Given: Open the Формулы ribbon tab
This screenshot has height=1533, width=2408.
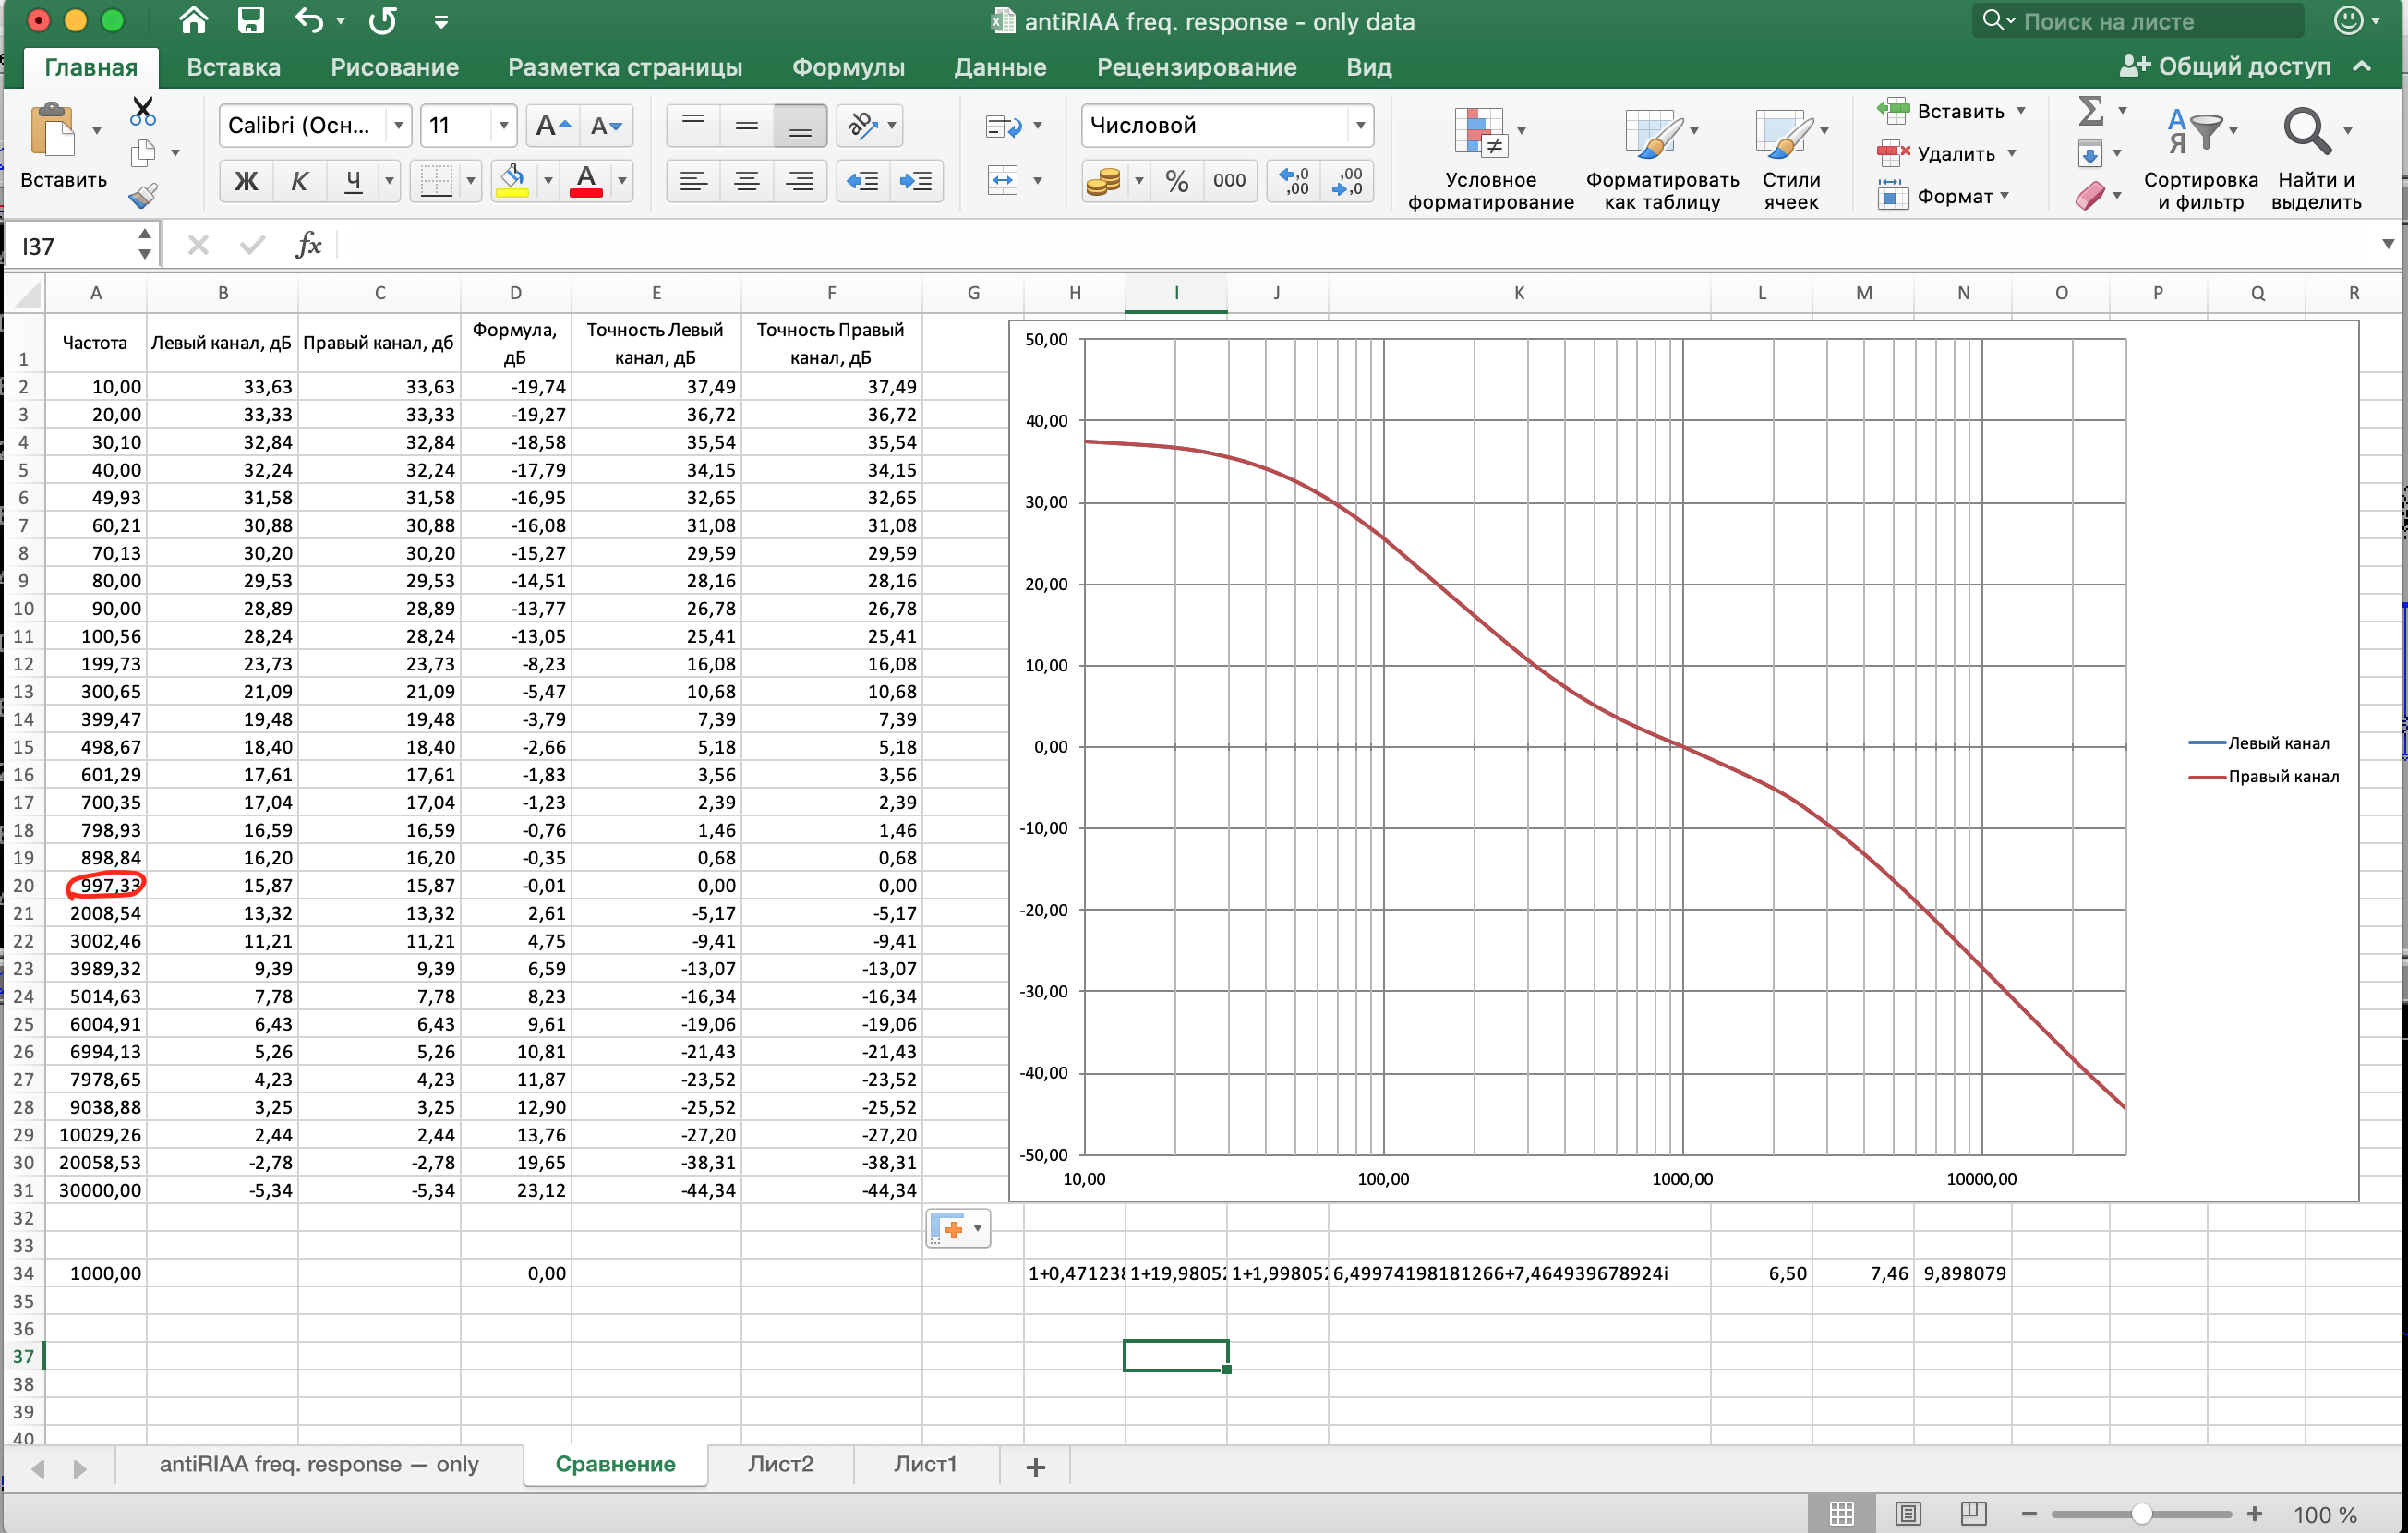Looking at the screenshot, I should click(847, 67).
